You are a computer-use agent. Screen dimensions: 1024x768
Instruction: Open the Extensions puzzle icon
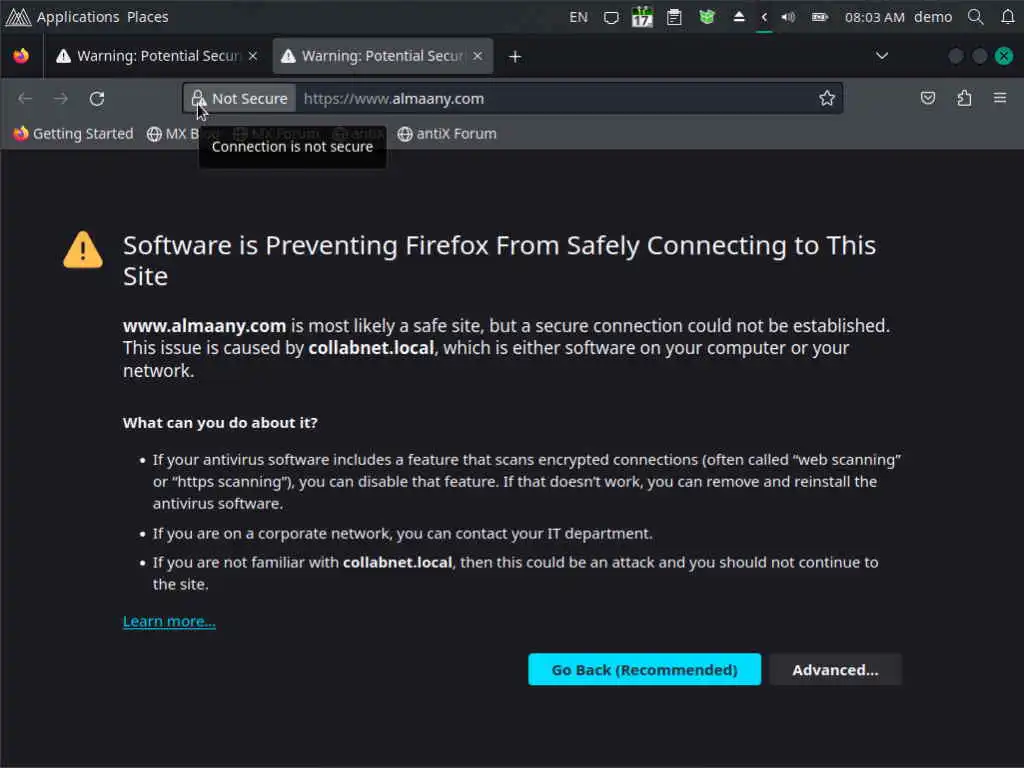[964, 98]
